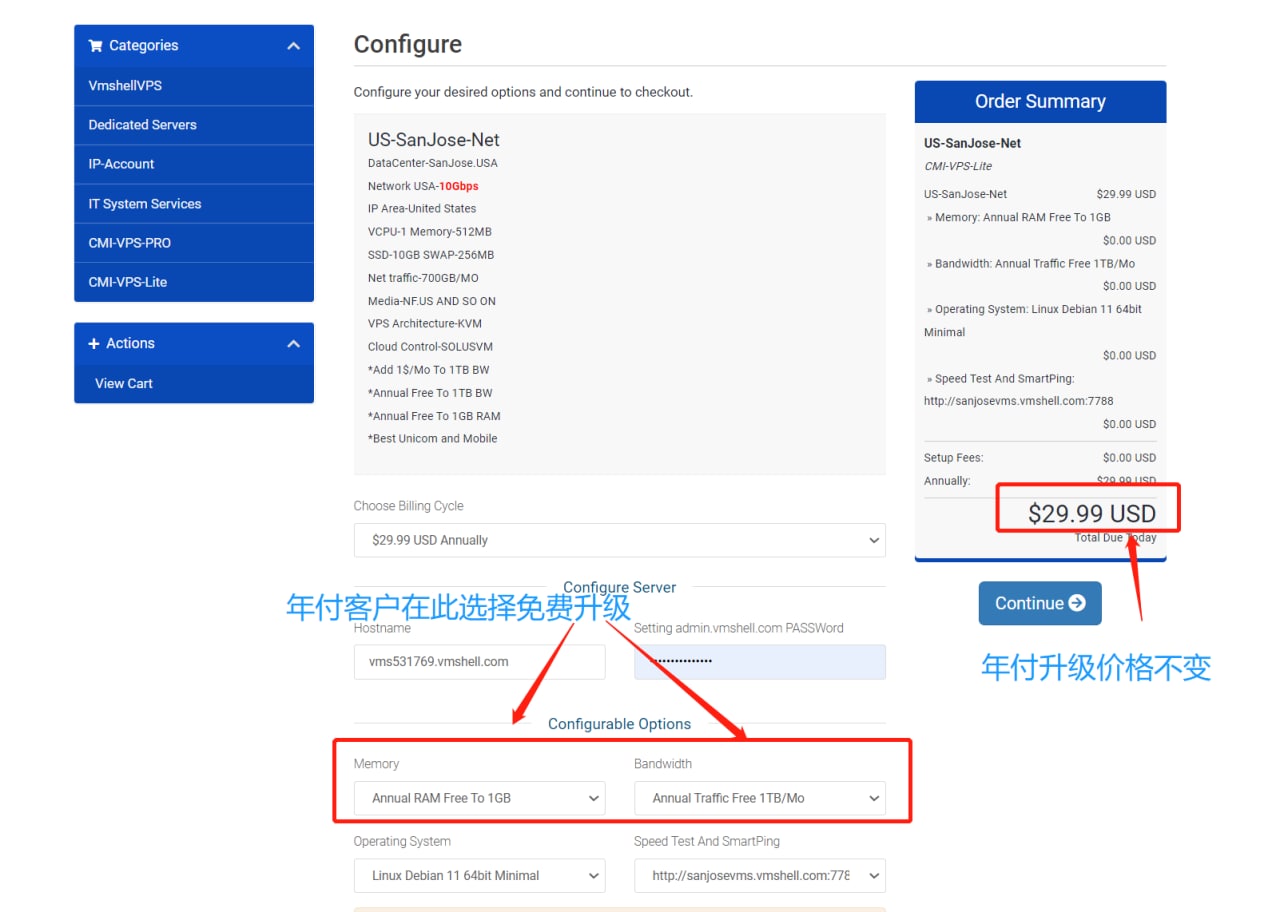
Task: Select CMI-VPS-Lite category
Action: coord(127,282)
